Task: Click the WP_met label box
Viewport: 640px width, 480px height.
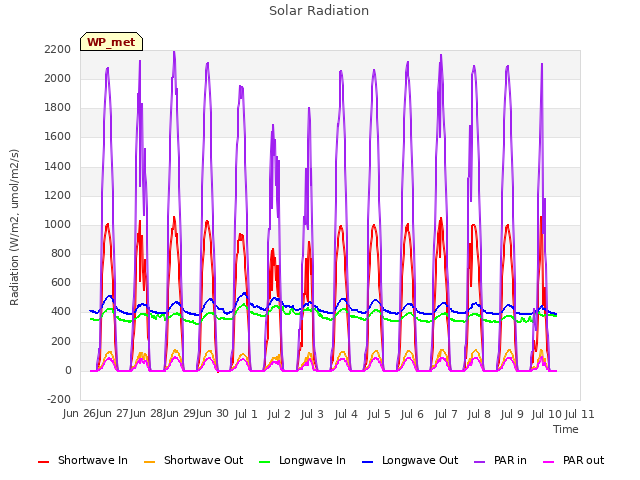Action: (111, 42)
